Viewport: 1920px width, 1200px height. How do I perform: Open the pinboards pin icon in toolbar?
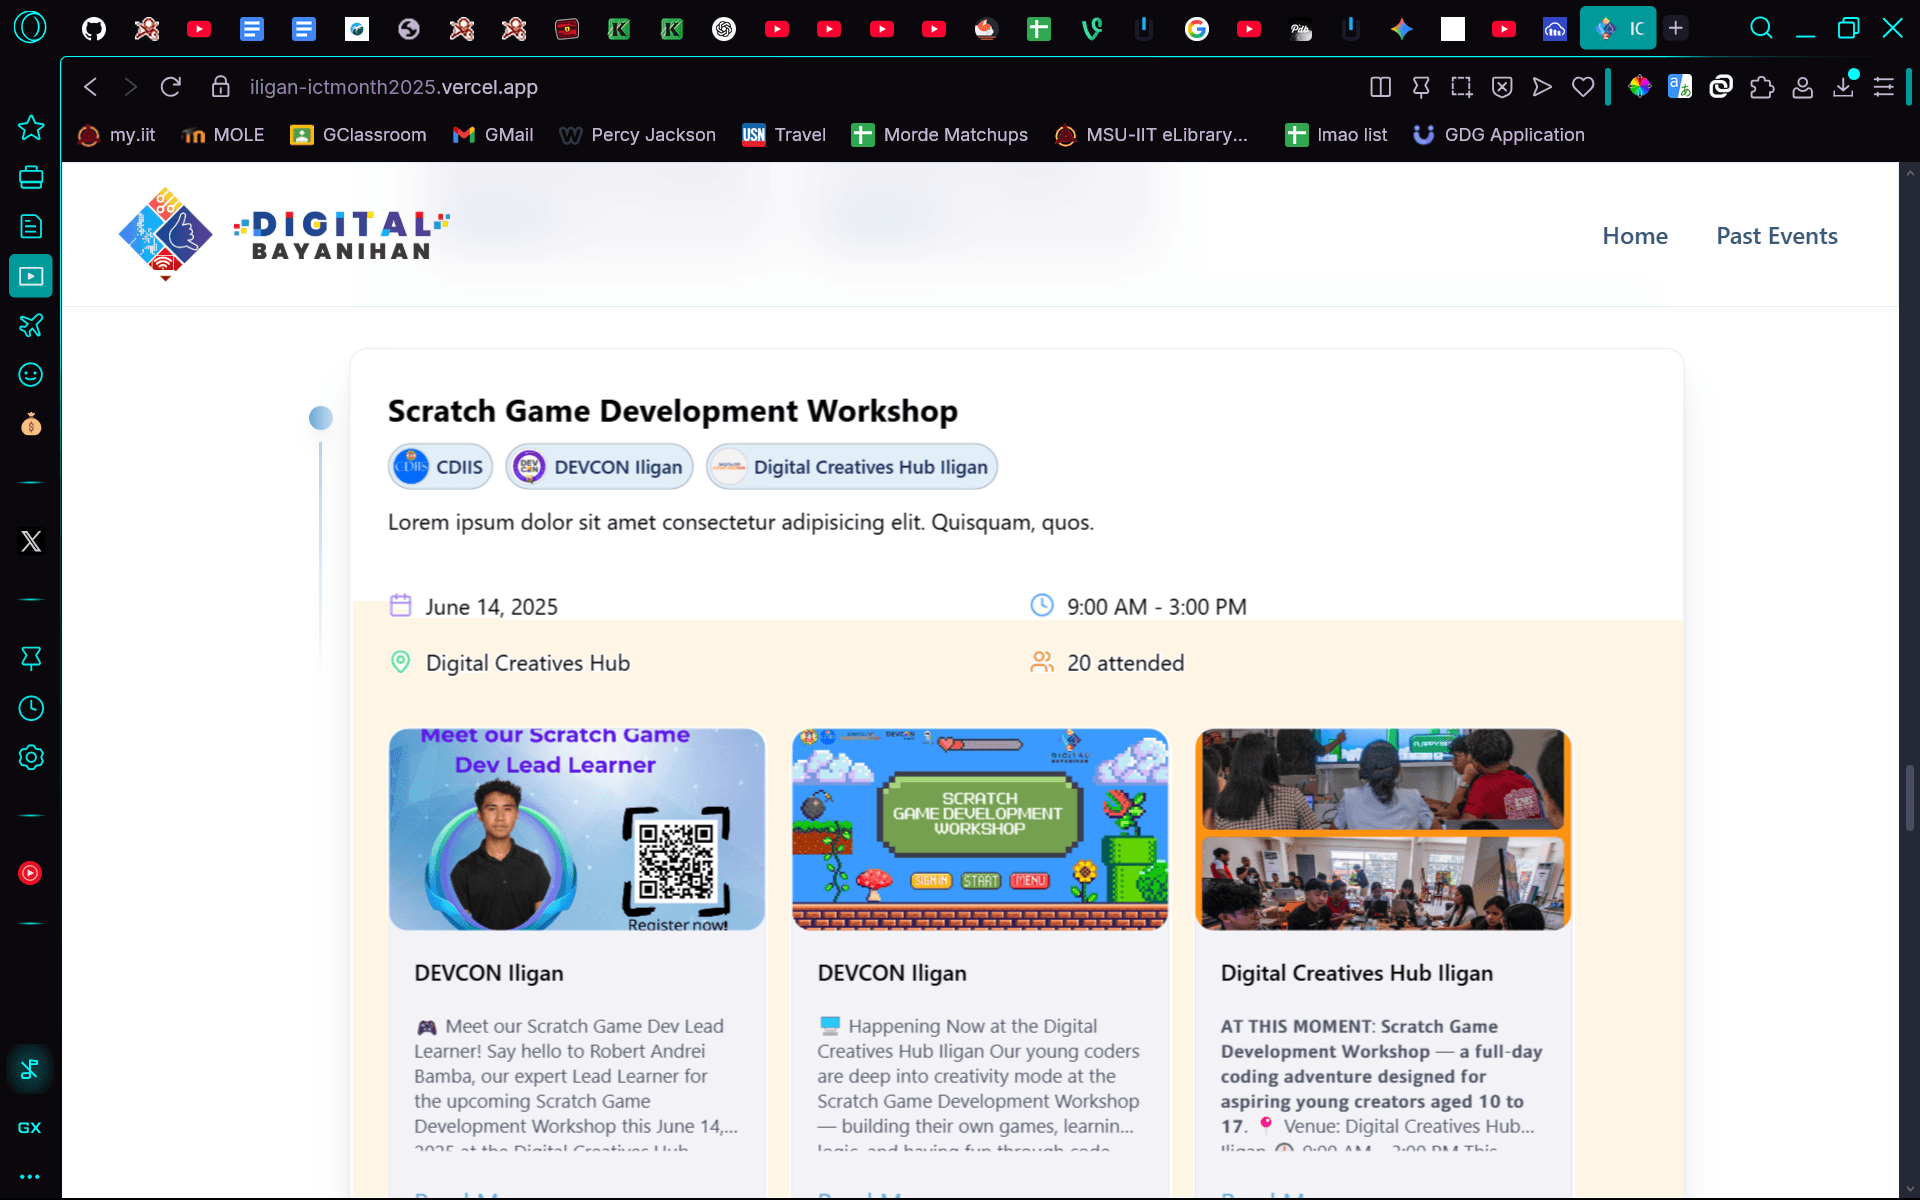pyautogui.click(x=1421, y=87)
